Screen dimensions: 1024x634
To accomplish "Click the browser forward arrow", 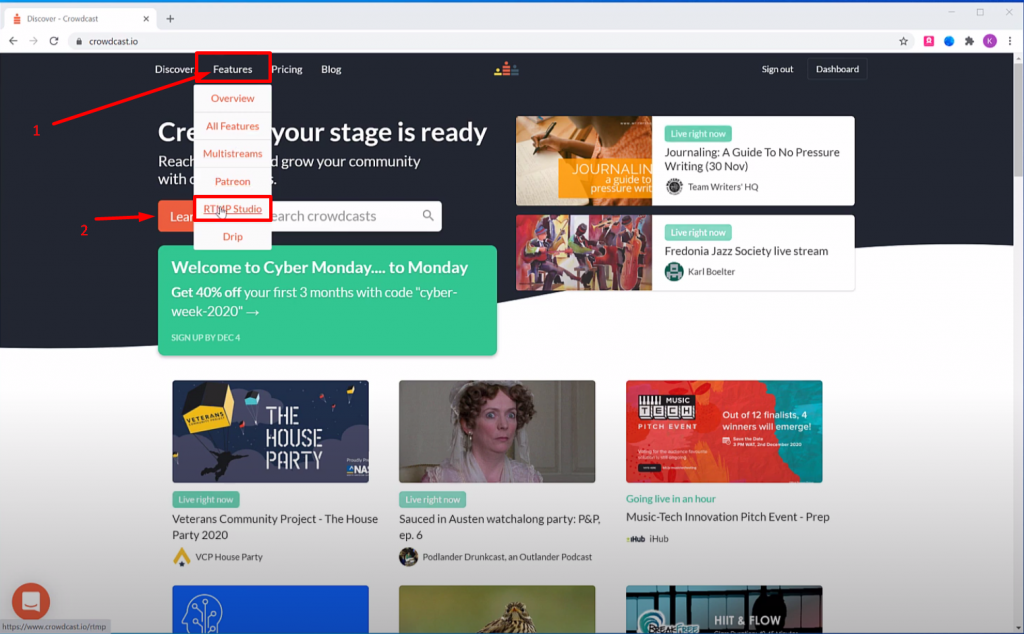I will coord(33,41).
